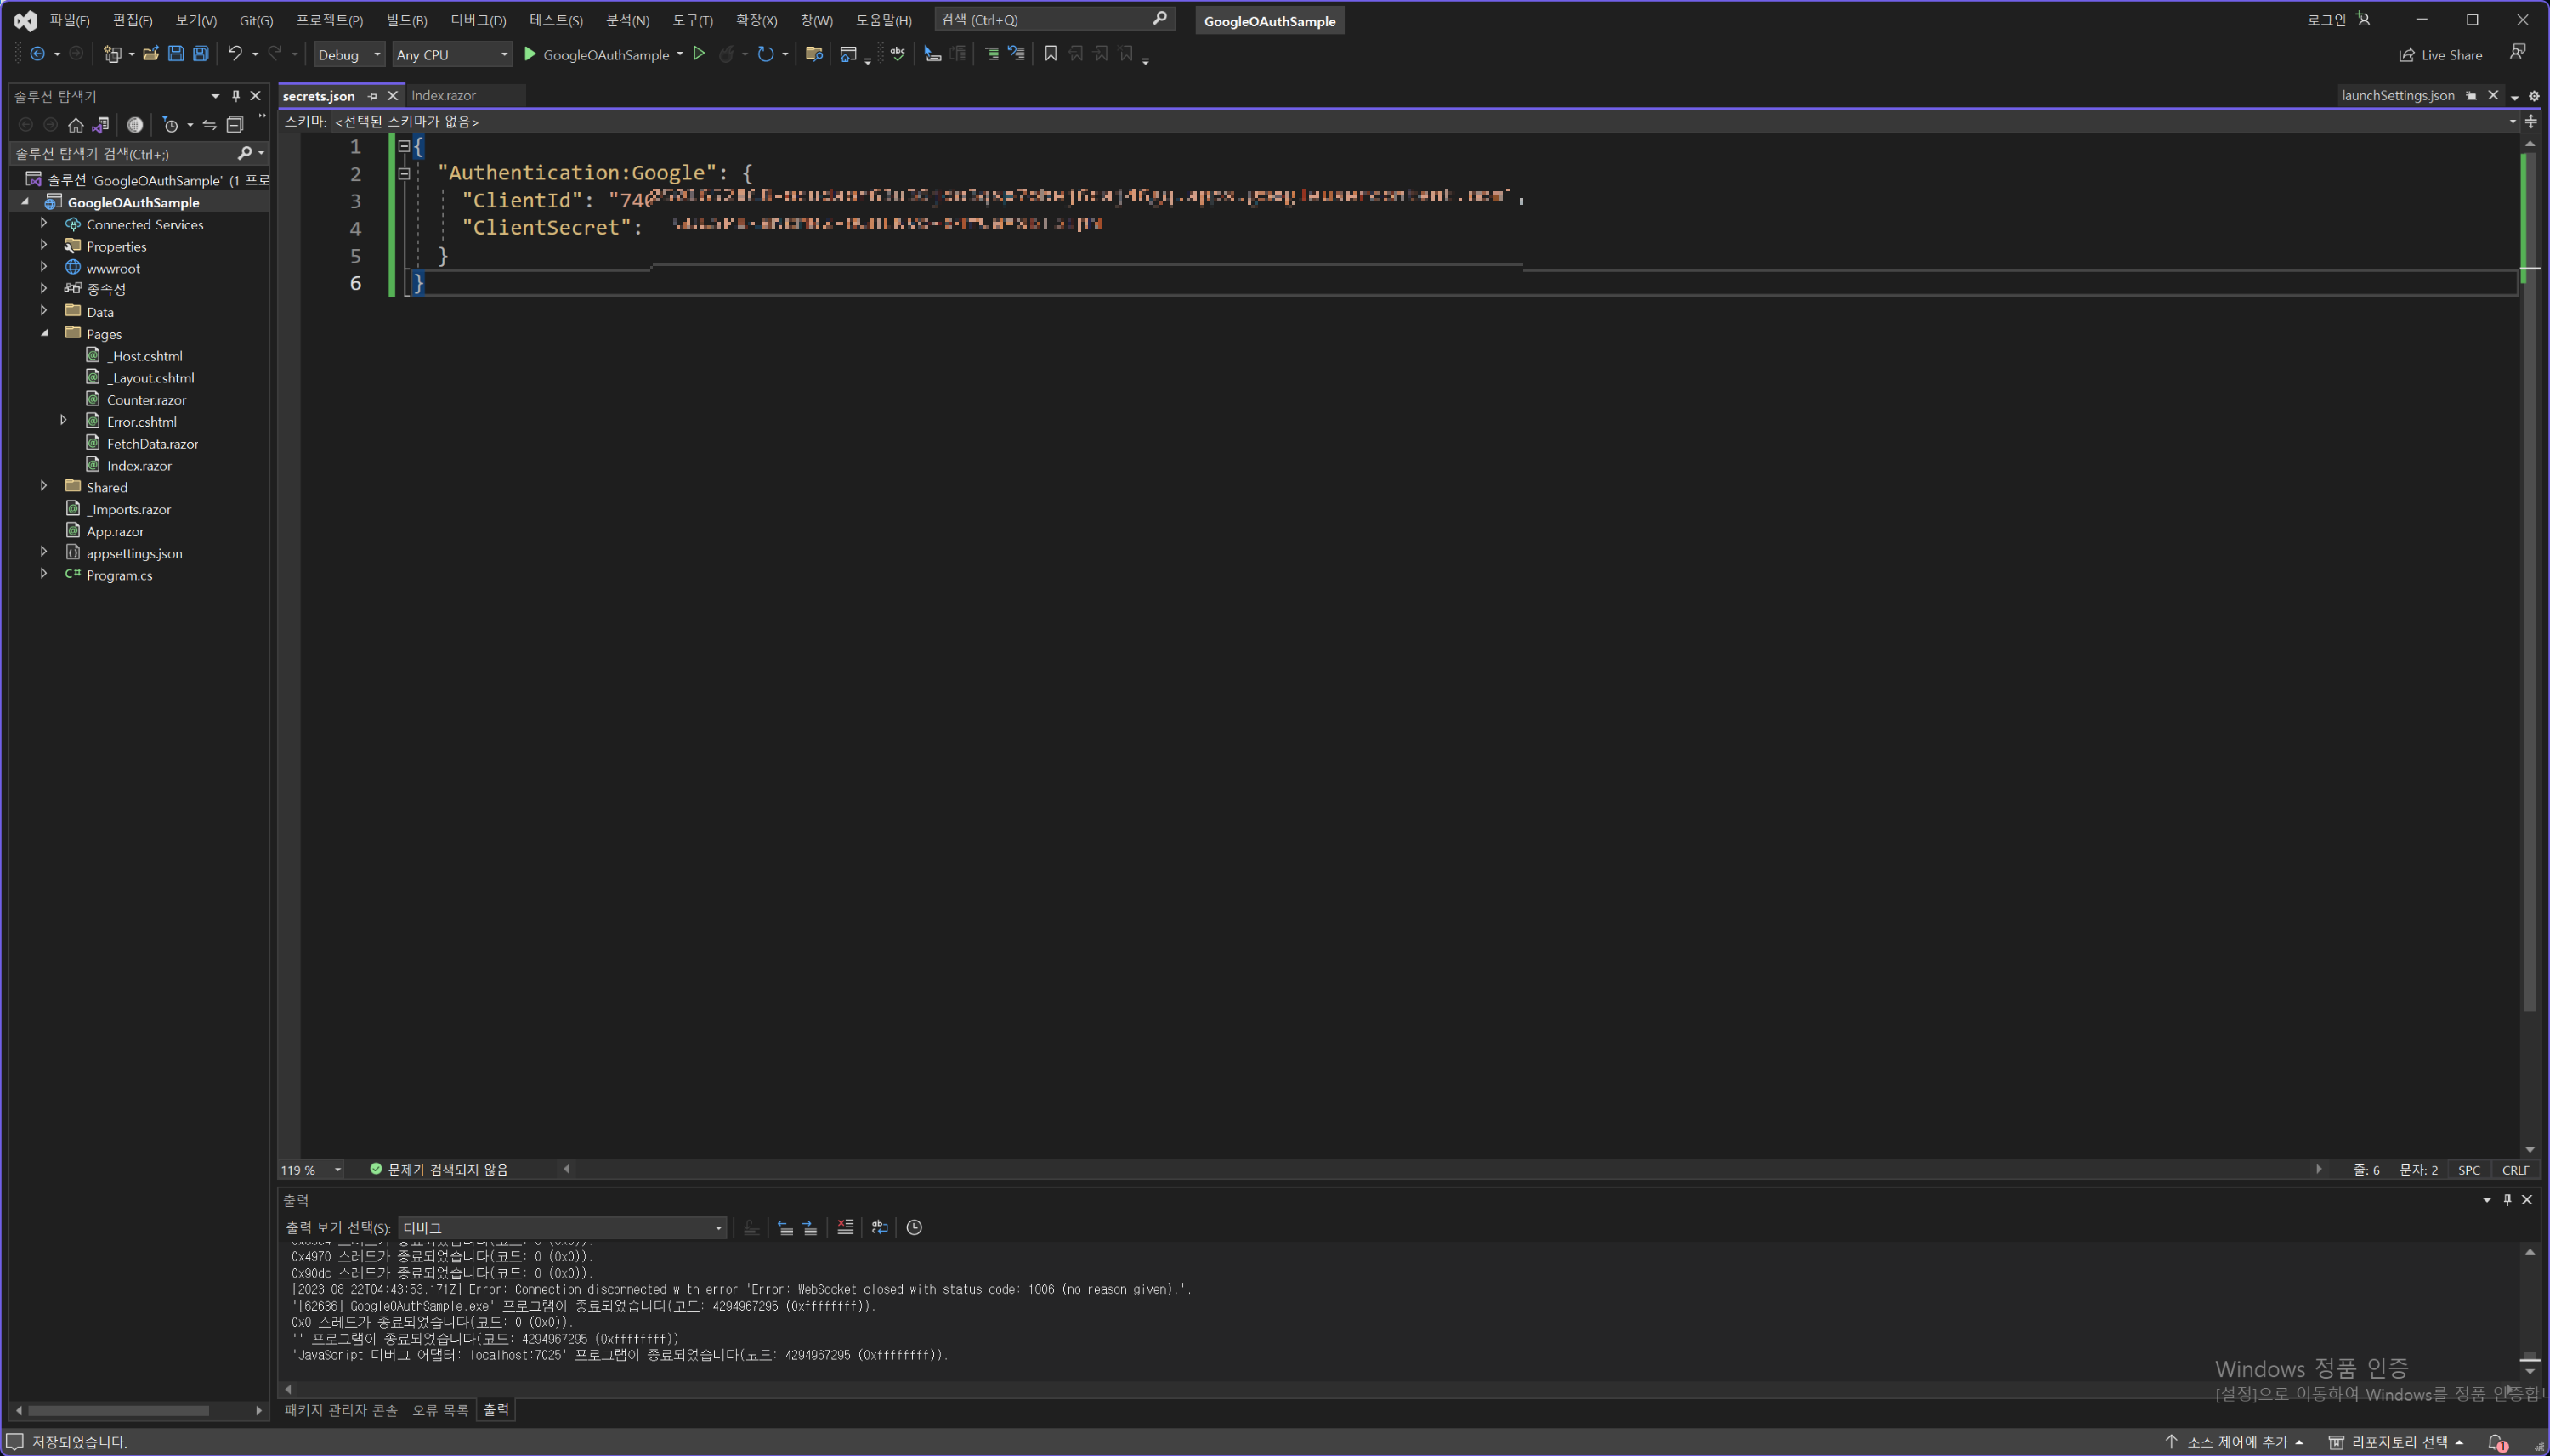
Task: Switch to the Index.razor editor tab
Action: point(443,96)
